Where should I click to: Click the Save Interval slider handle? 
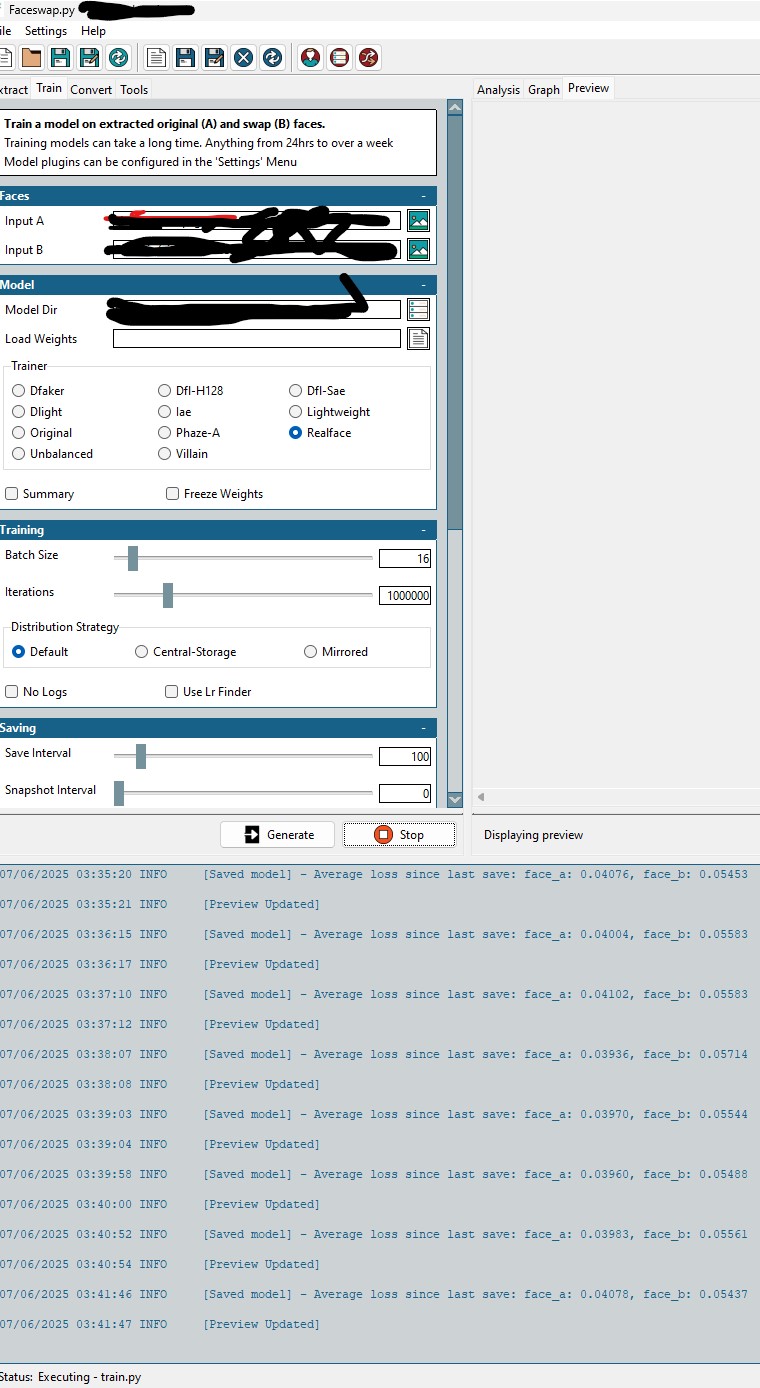click(x=141, y=756)
